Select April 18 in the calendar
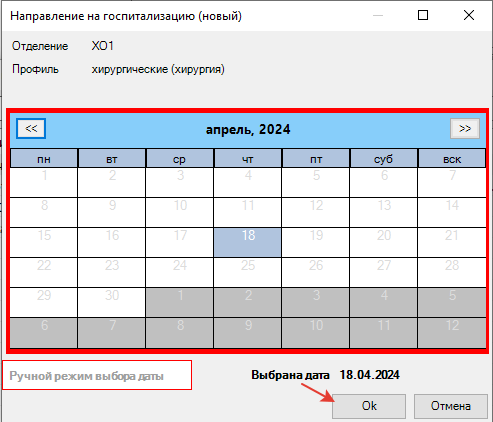 point(248,242)
